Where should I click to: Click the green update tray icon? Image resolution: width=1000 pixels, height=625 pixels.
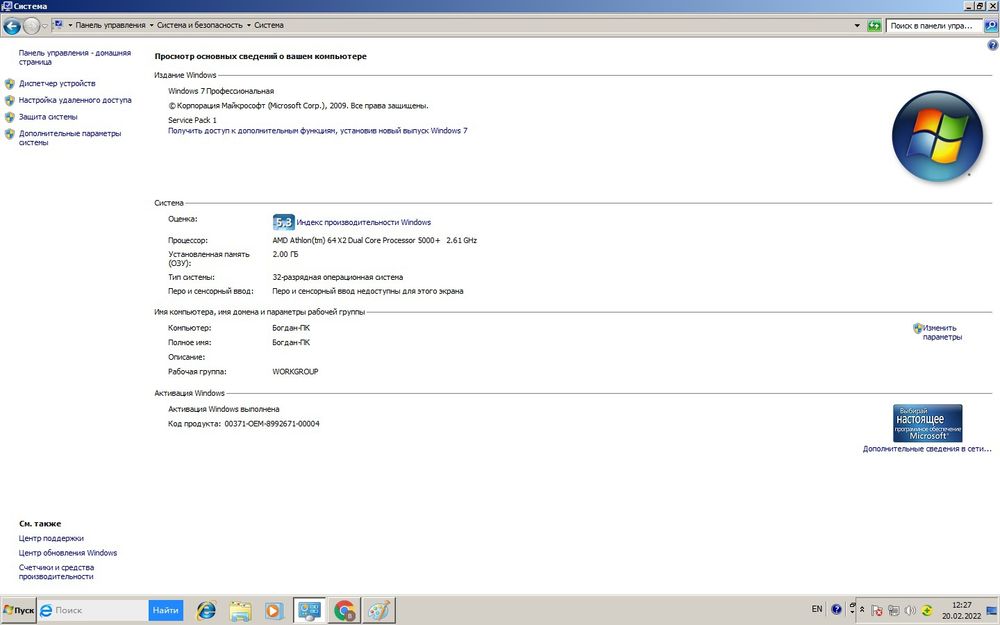point(927,610)
